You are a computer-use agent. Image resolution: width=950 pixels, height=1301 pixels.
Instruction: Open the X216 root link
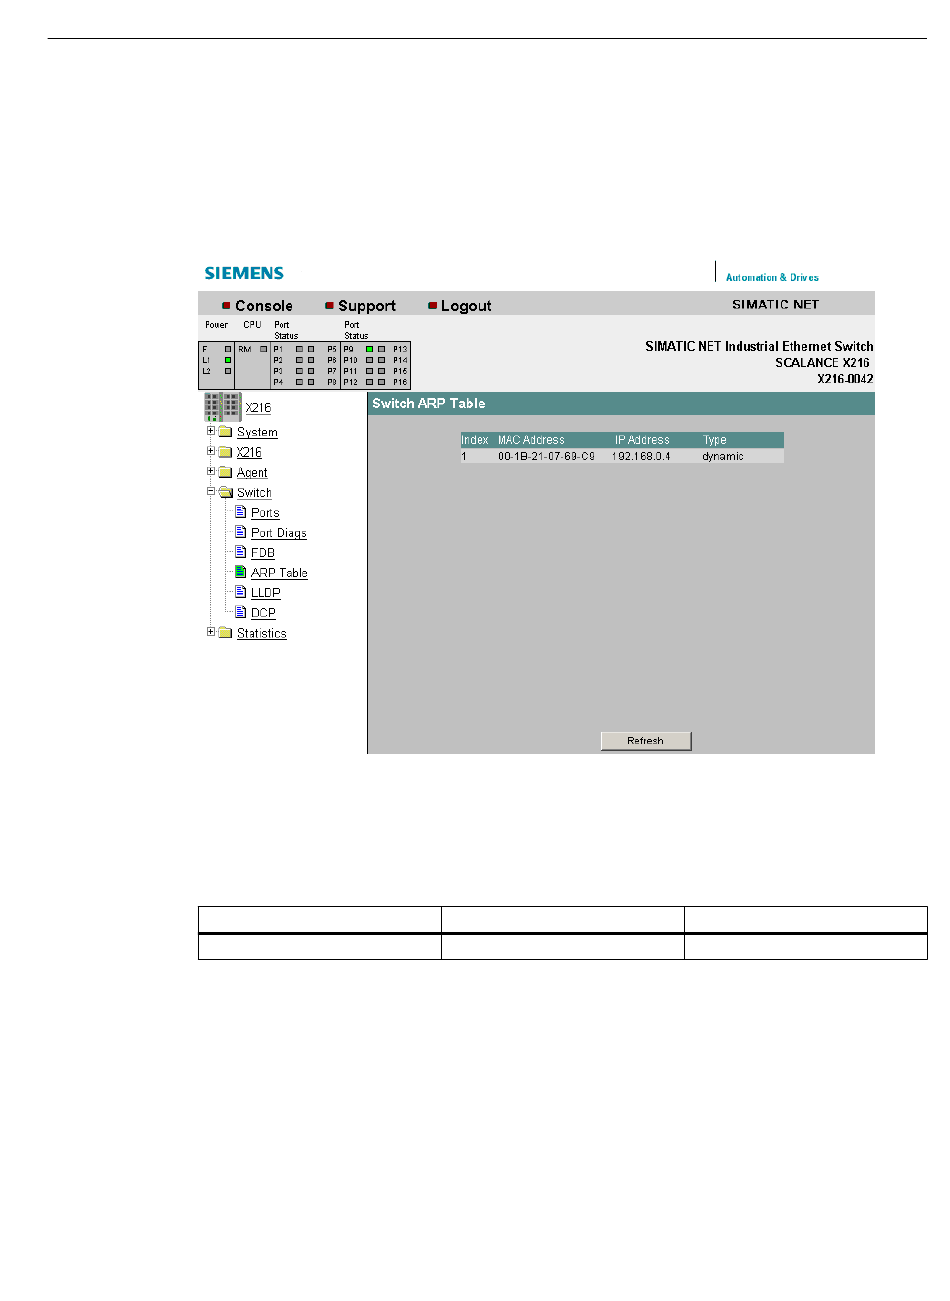258,408
